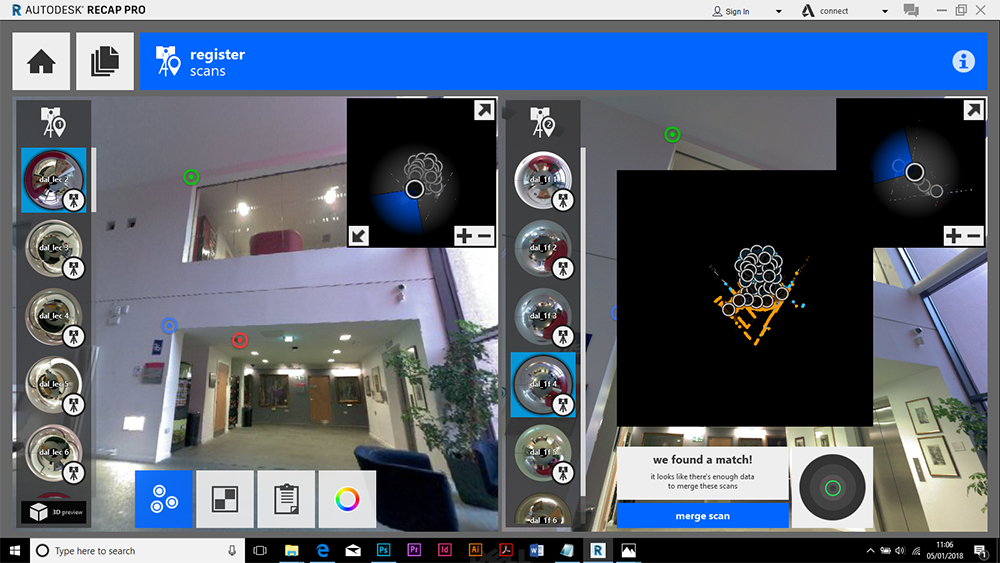
Task: Open the registration report clipboard icon
Action: (x=286, y=499)
